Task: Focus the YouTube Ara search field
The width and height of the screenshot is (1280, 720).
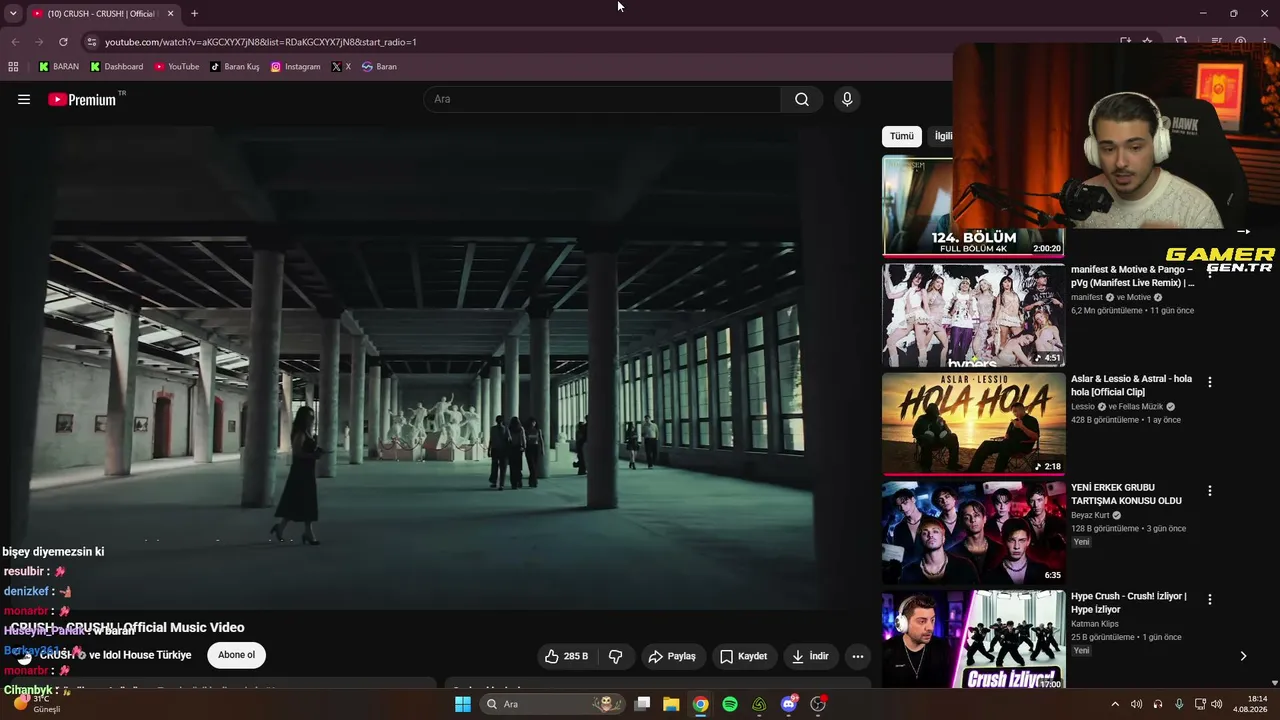Action: [603, 99]
